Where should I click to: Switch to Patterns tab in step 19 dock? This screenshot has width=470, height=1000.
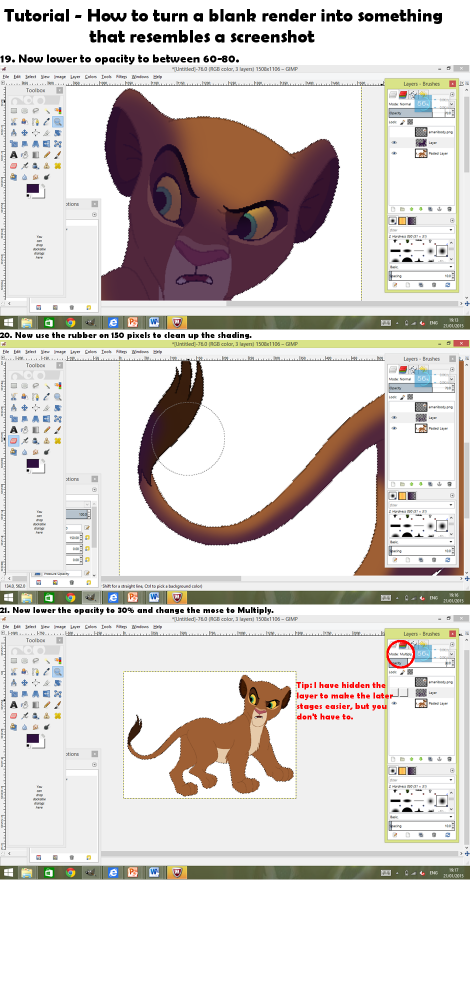[402, 221]
